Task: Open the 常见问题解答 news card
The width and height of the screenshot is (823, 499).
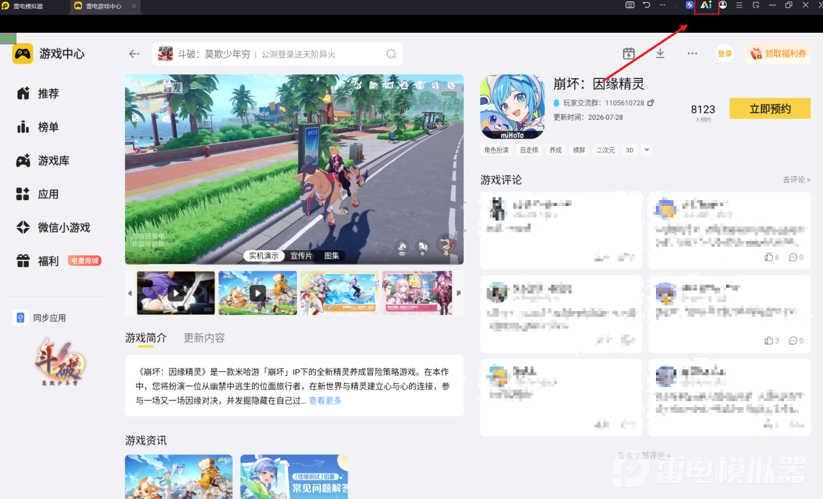Action: coord(294,476)
